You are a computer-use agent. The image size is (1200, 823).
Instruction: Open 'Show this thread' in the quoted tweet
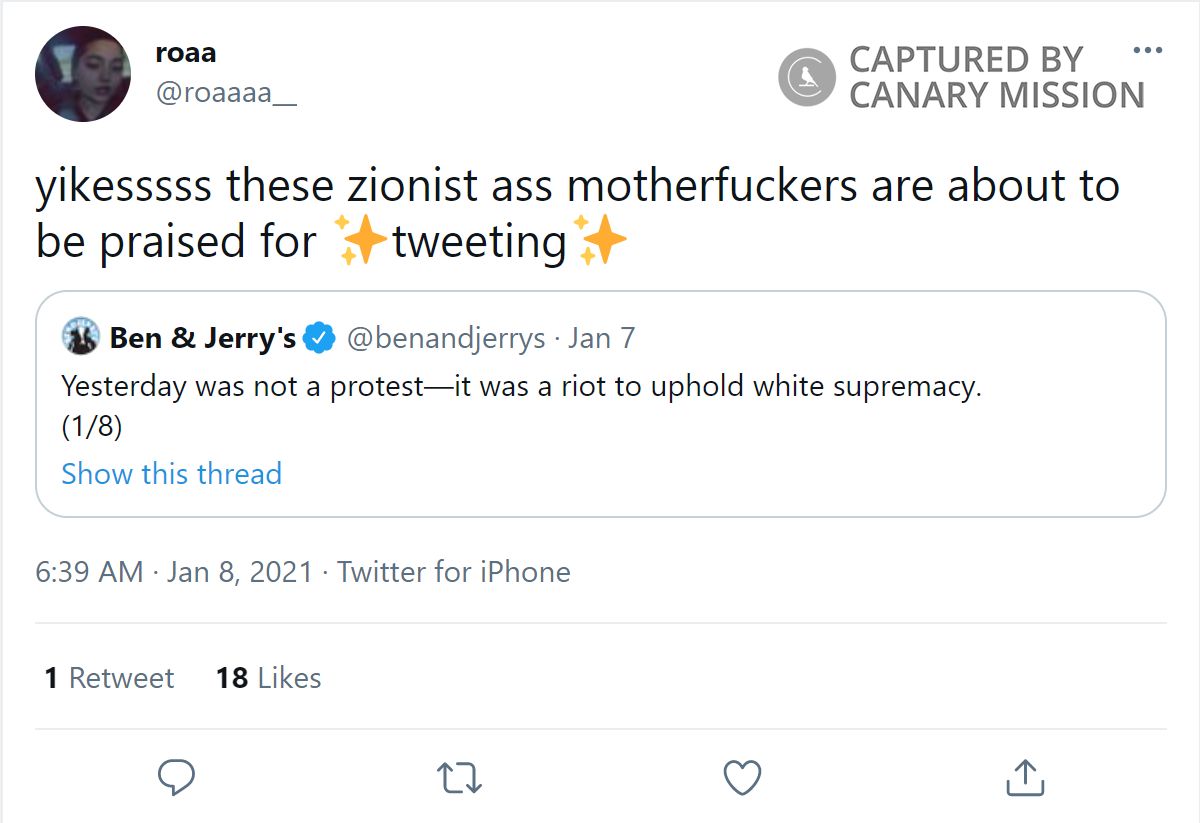pyautogui.click(x=171, y=473)
